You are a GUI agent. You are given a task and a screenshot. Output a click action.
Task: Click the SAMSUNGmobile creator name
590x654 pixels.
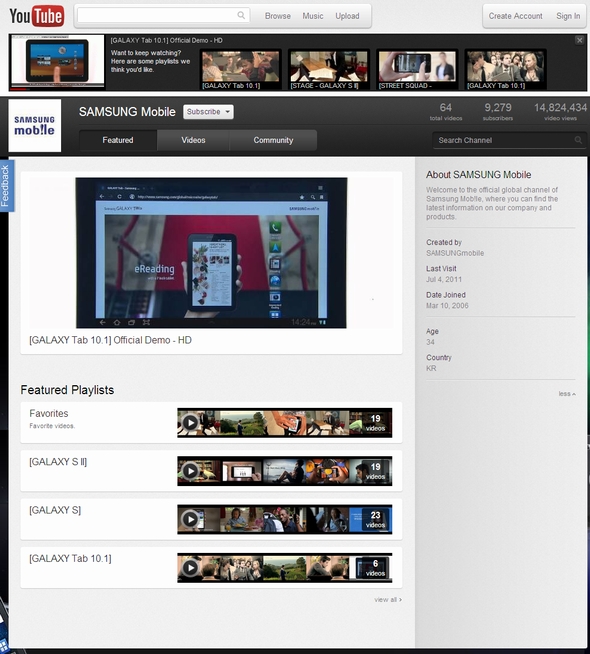point(455,253)
